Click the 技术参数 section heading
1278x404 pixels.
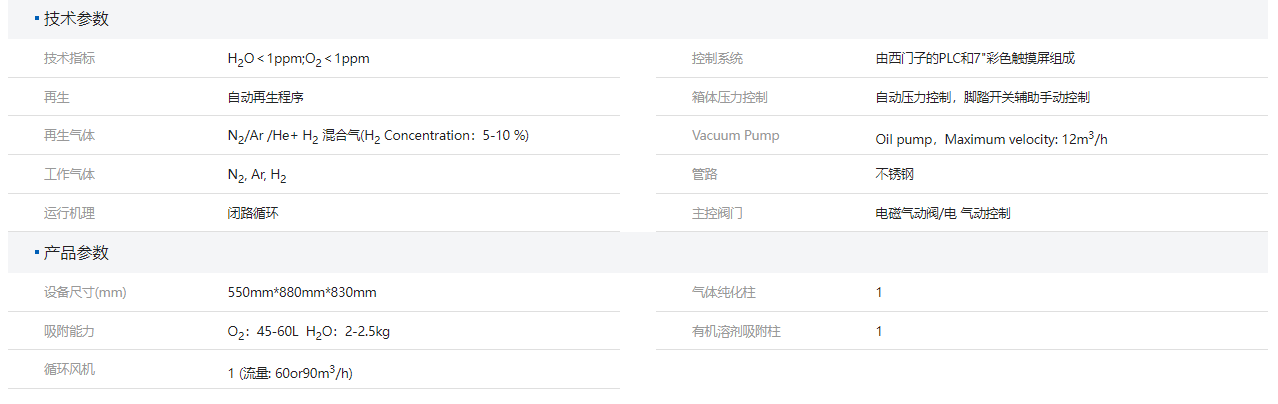(x=76, y=19)
